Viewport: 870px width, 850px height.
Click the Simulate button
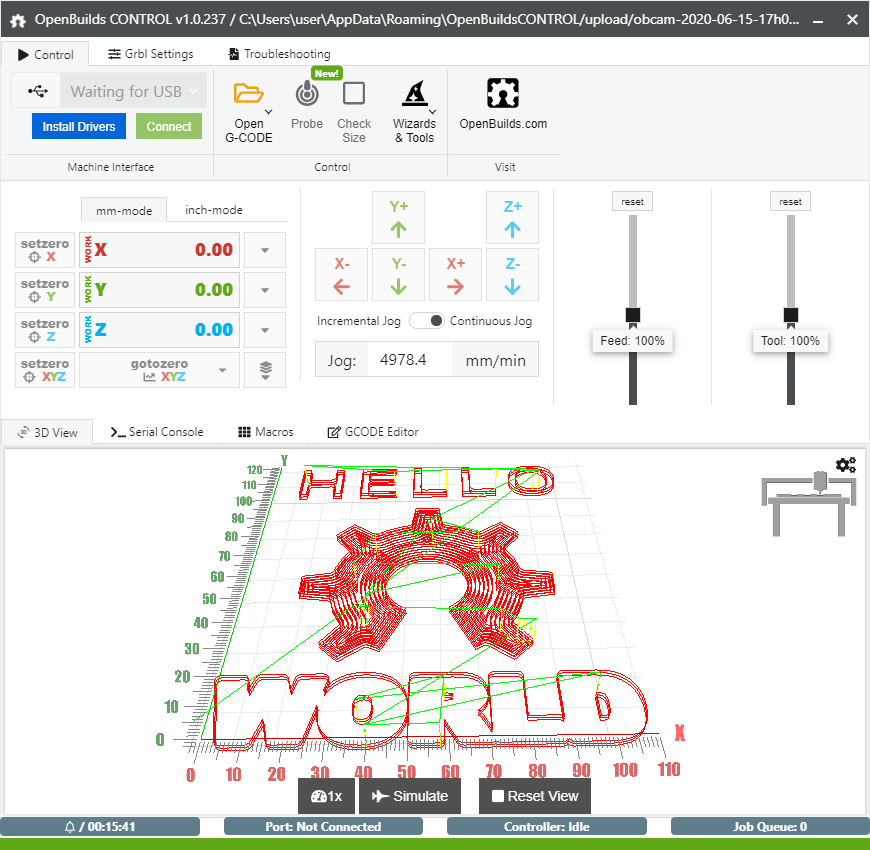(x=410, y=796)
